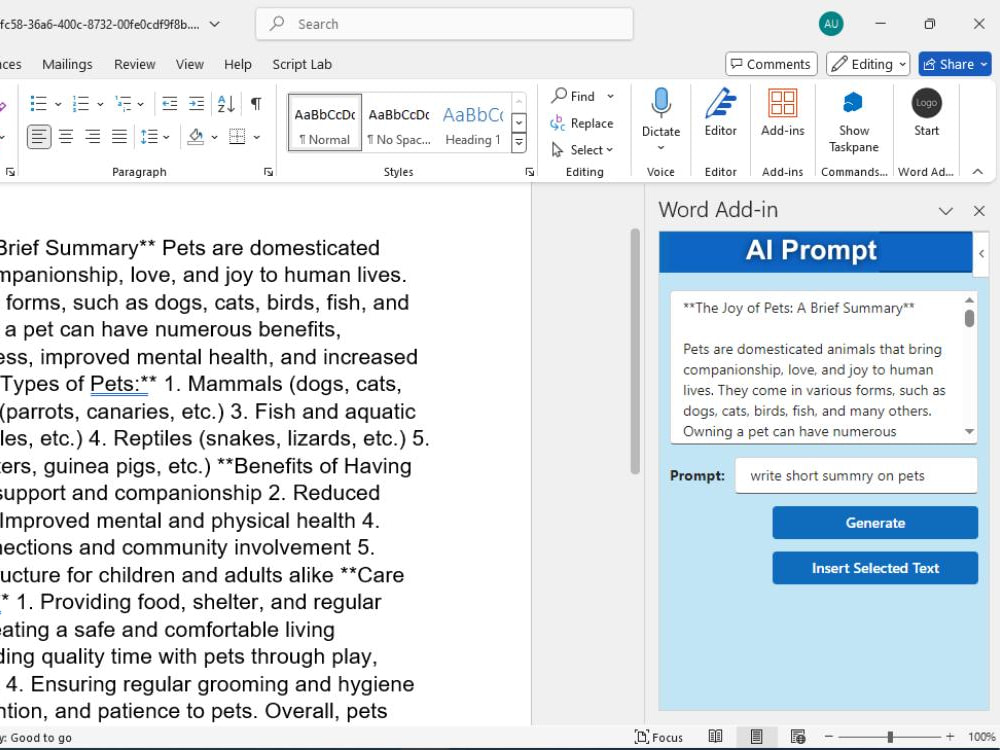Open the Review tab

[135, 64]
